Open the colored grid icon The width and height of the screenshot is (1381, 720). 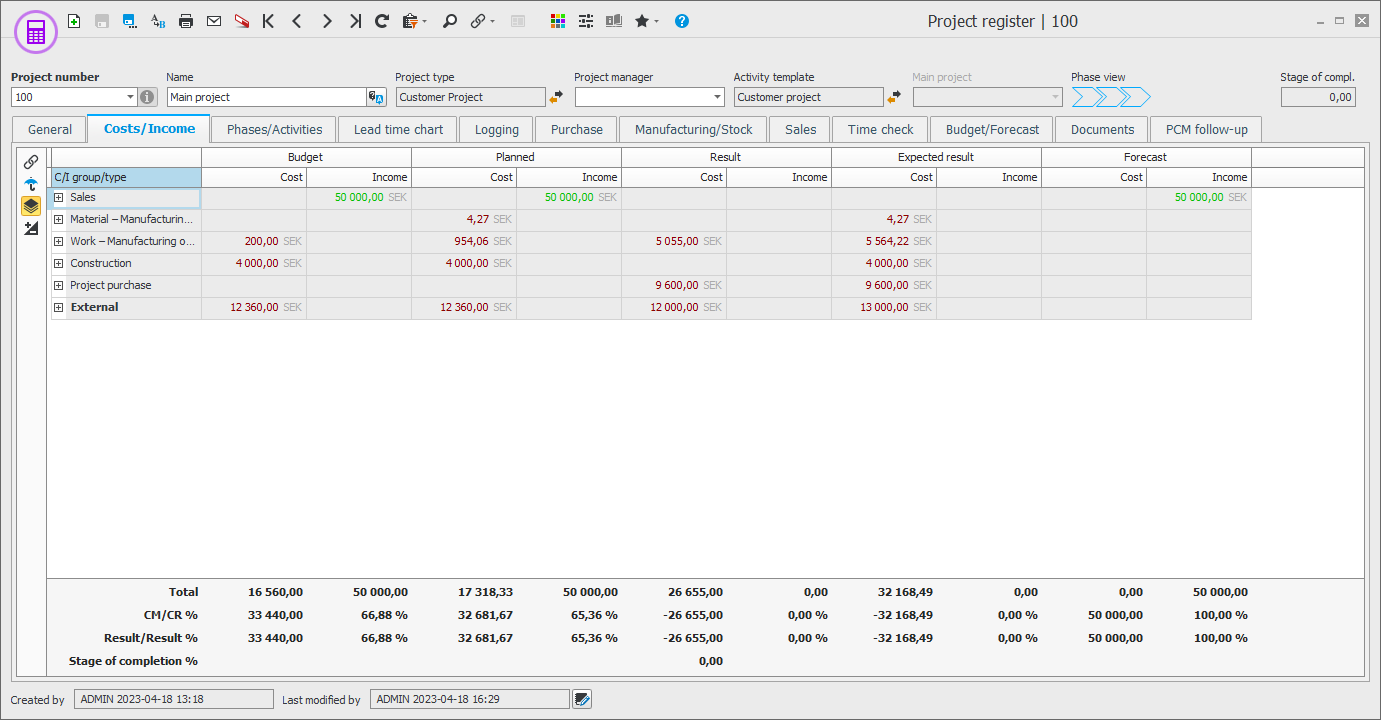click(558, 20)
